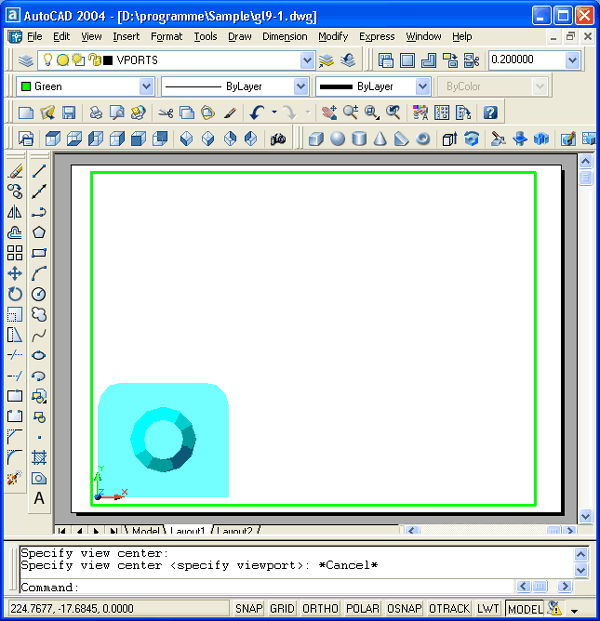
Task: Open the VPORTS layer dropdown
Action: pyautogui.click(x=307, y=61)
